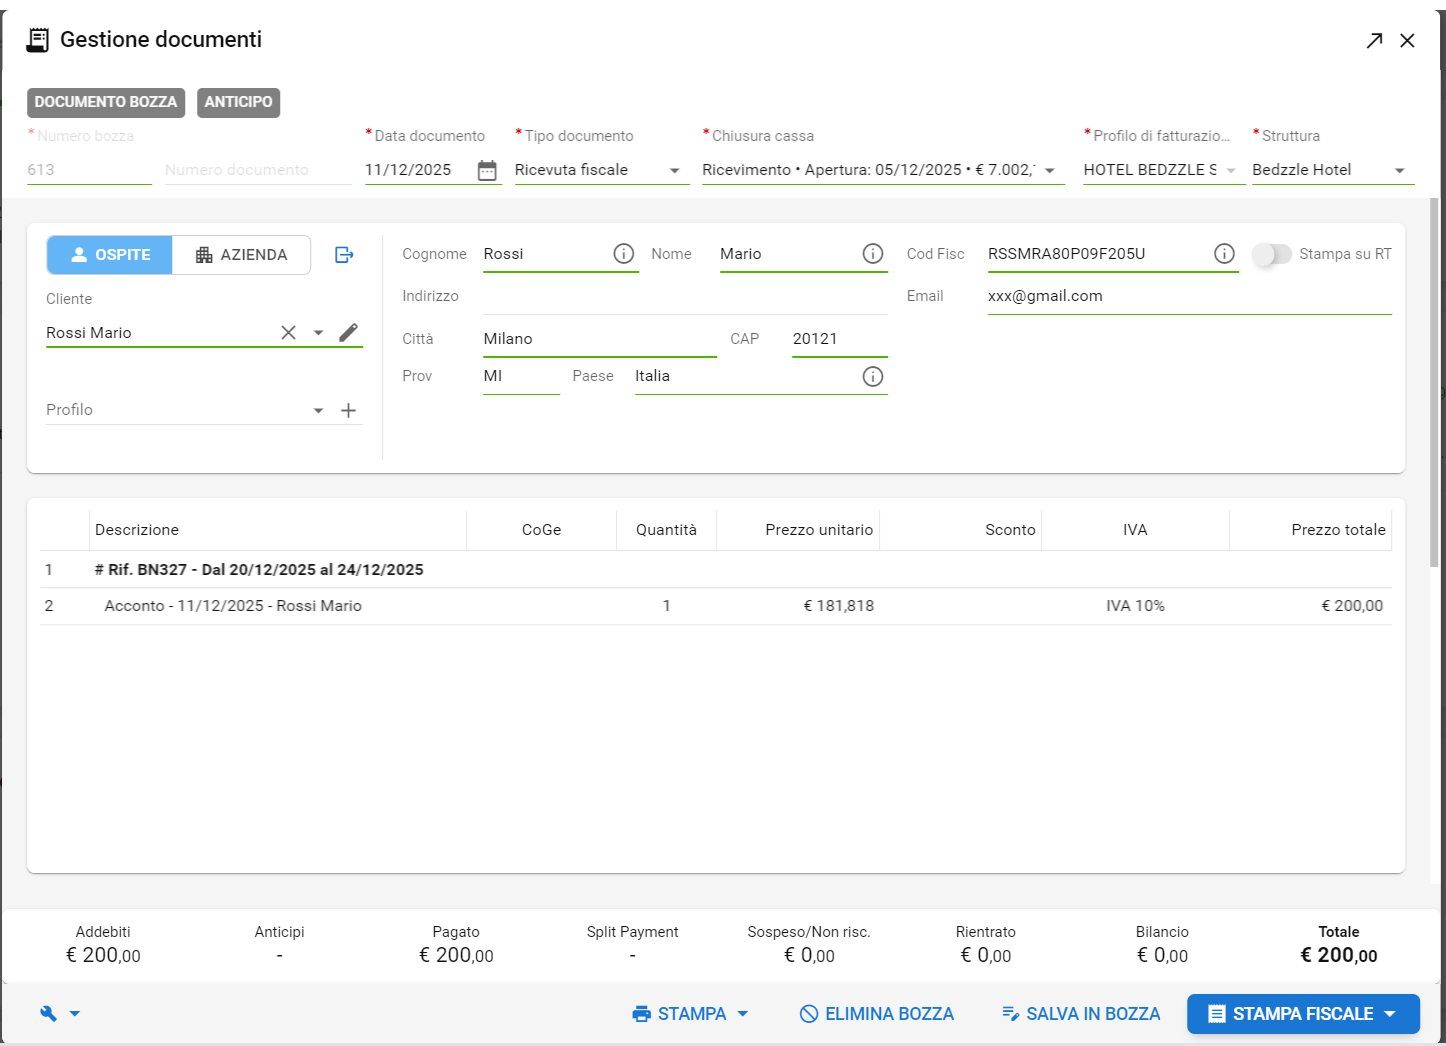Click the Elimina bozza button

click(x=877, y=1014)
